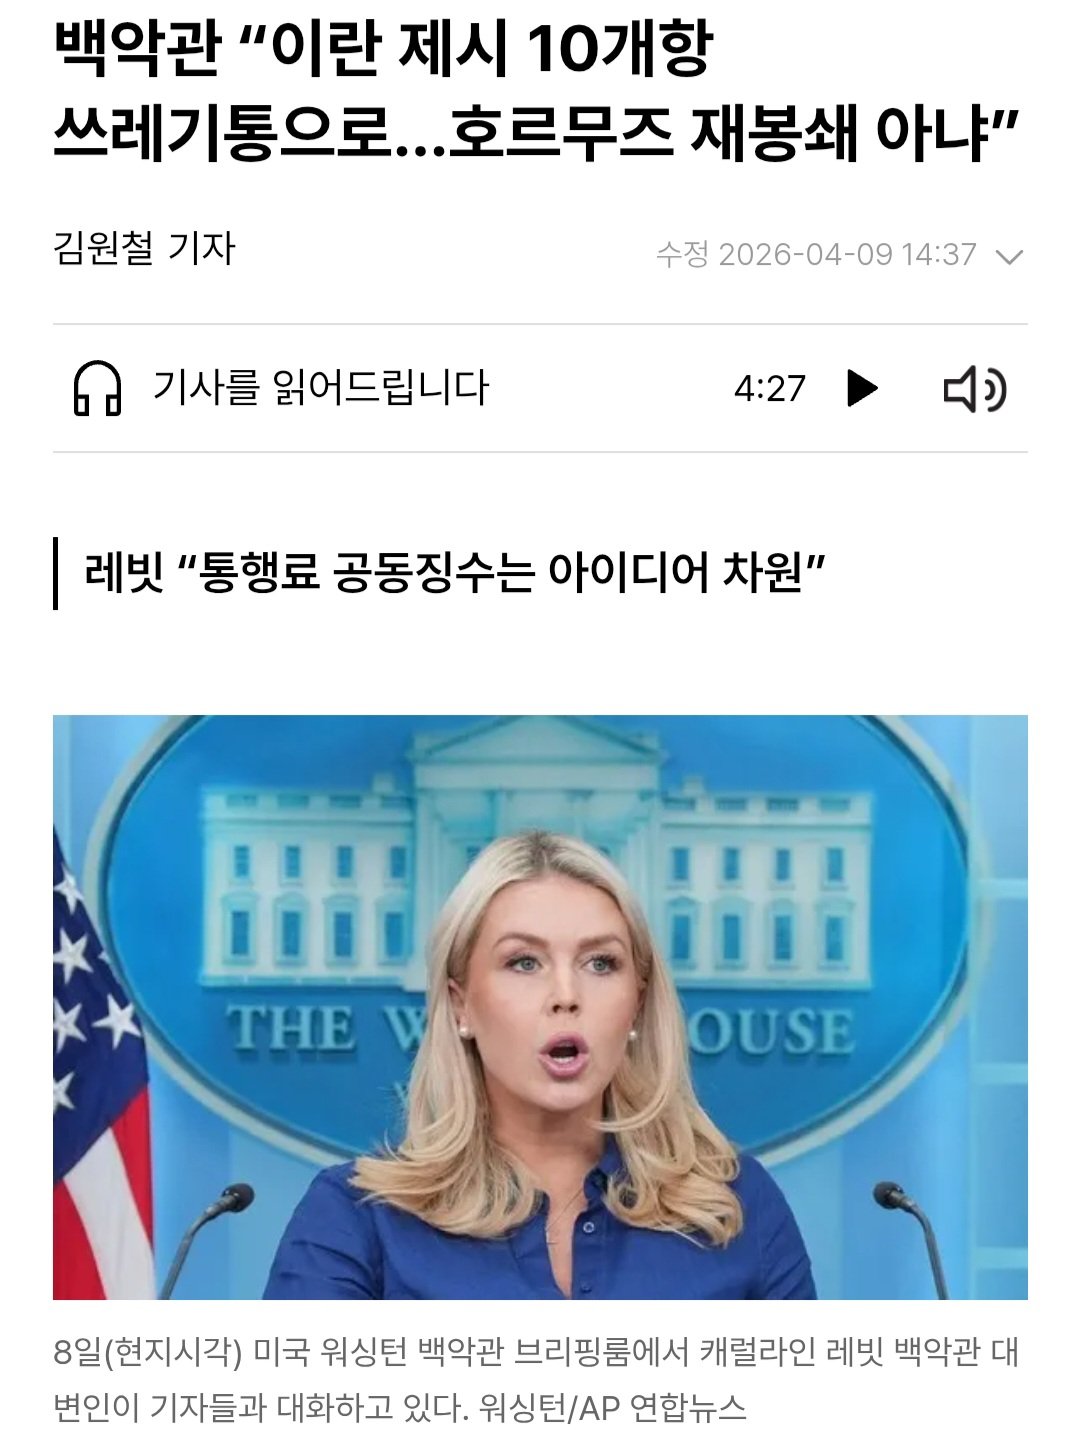Open reporter 김원철 기자 profile
Image resolution: width=1080 pixels, height=1440 pixels.
[144, 248]
